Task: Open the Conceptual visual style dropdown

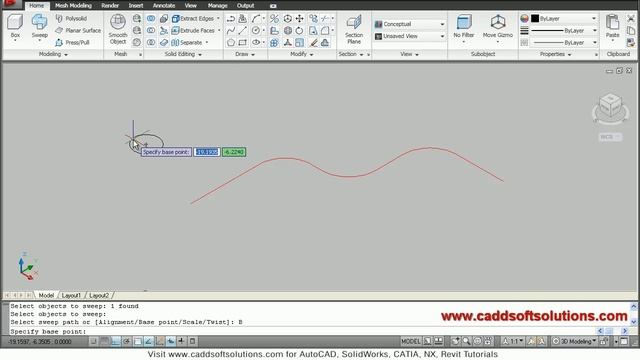Action: point(410,24)
